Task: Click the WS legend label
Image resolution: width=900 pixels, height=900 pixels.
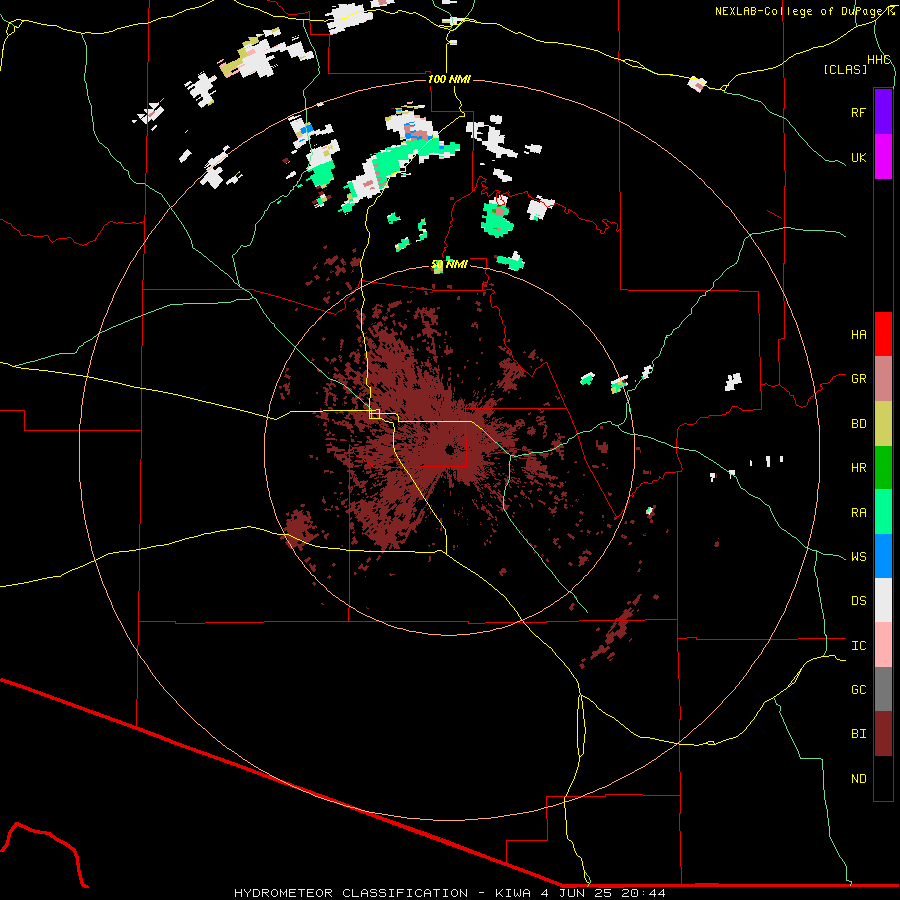Action: click(x=858, y=557)
